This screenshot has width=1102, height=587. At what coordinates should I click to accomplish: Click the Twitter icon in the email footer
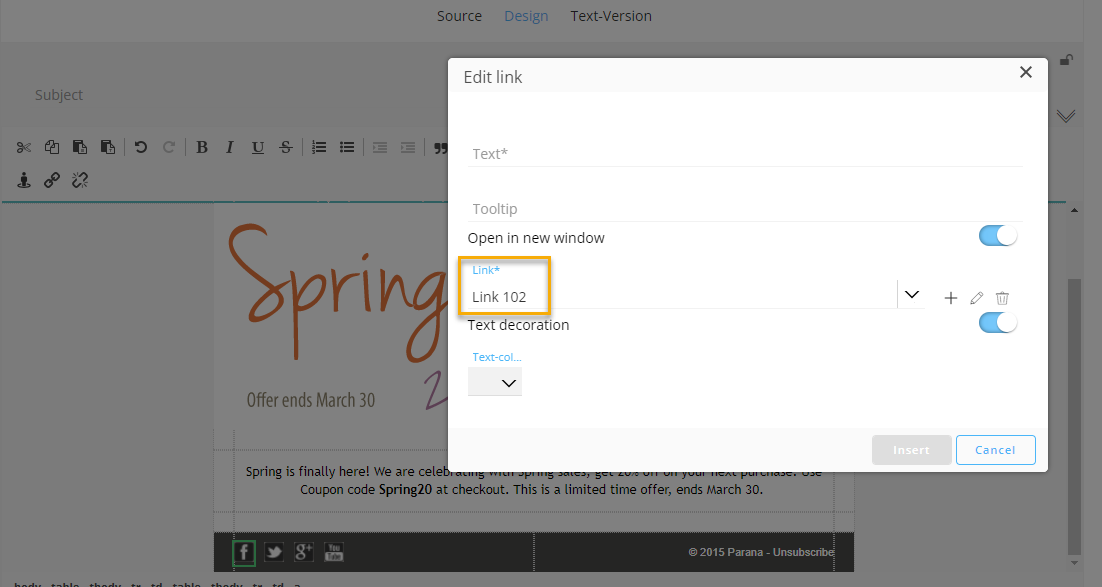coord(273,552)
